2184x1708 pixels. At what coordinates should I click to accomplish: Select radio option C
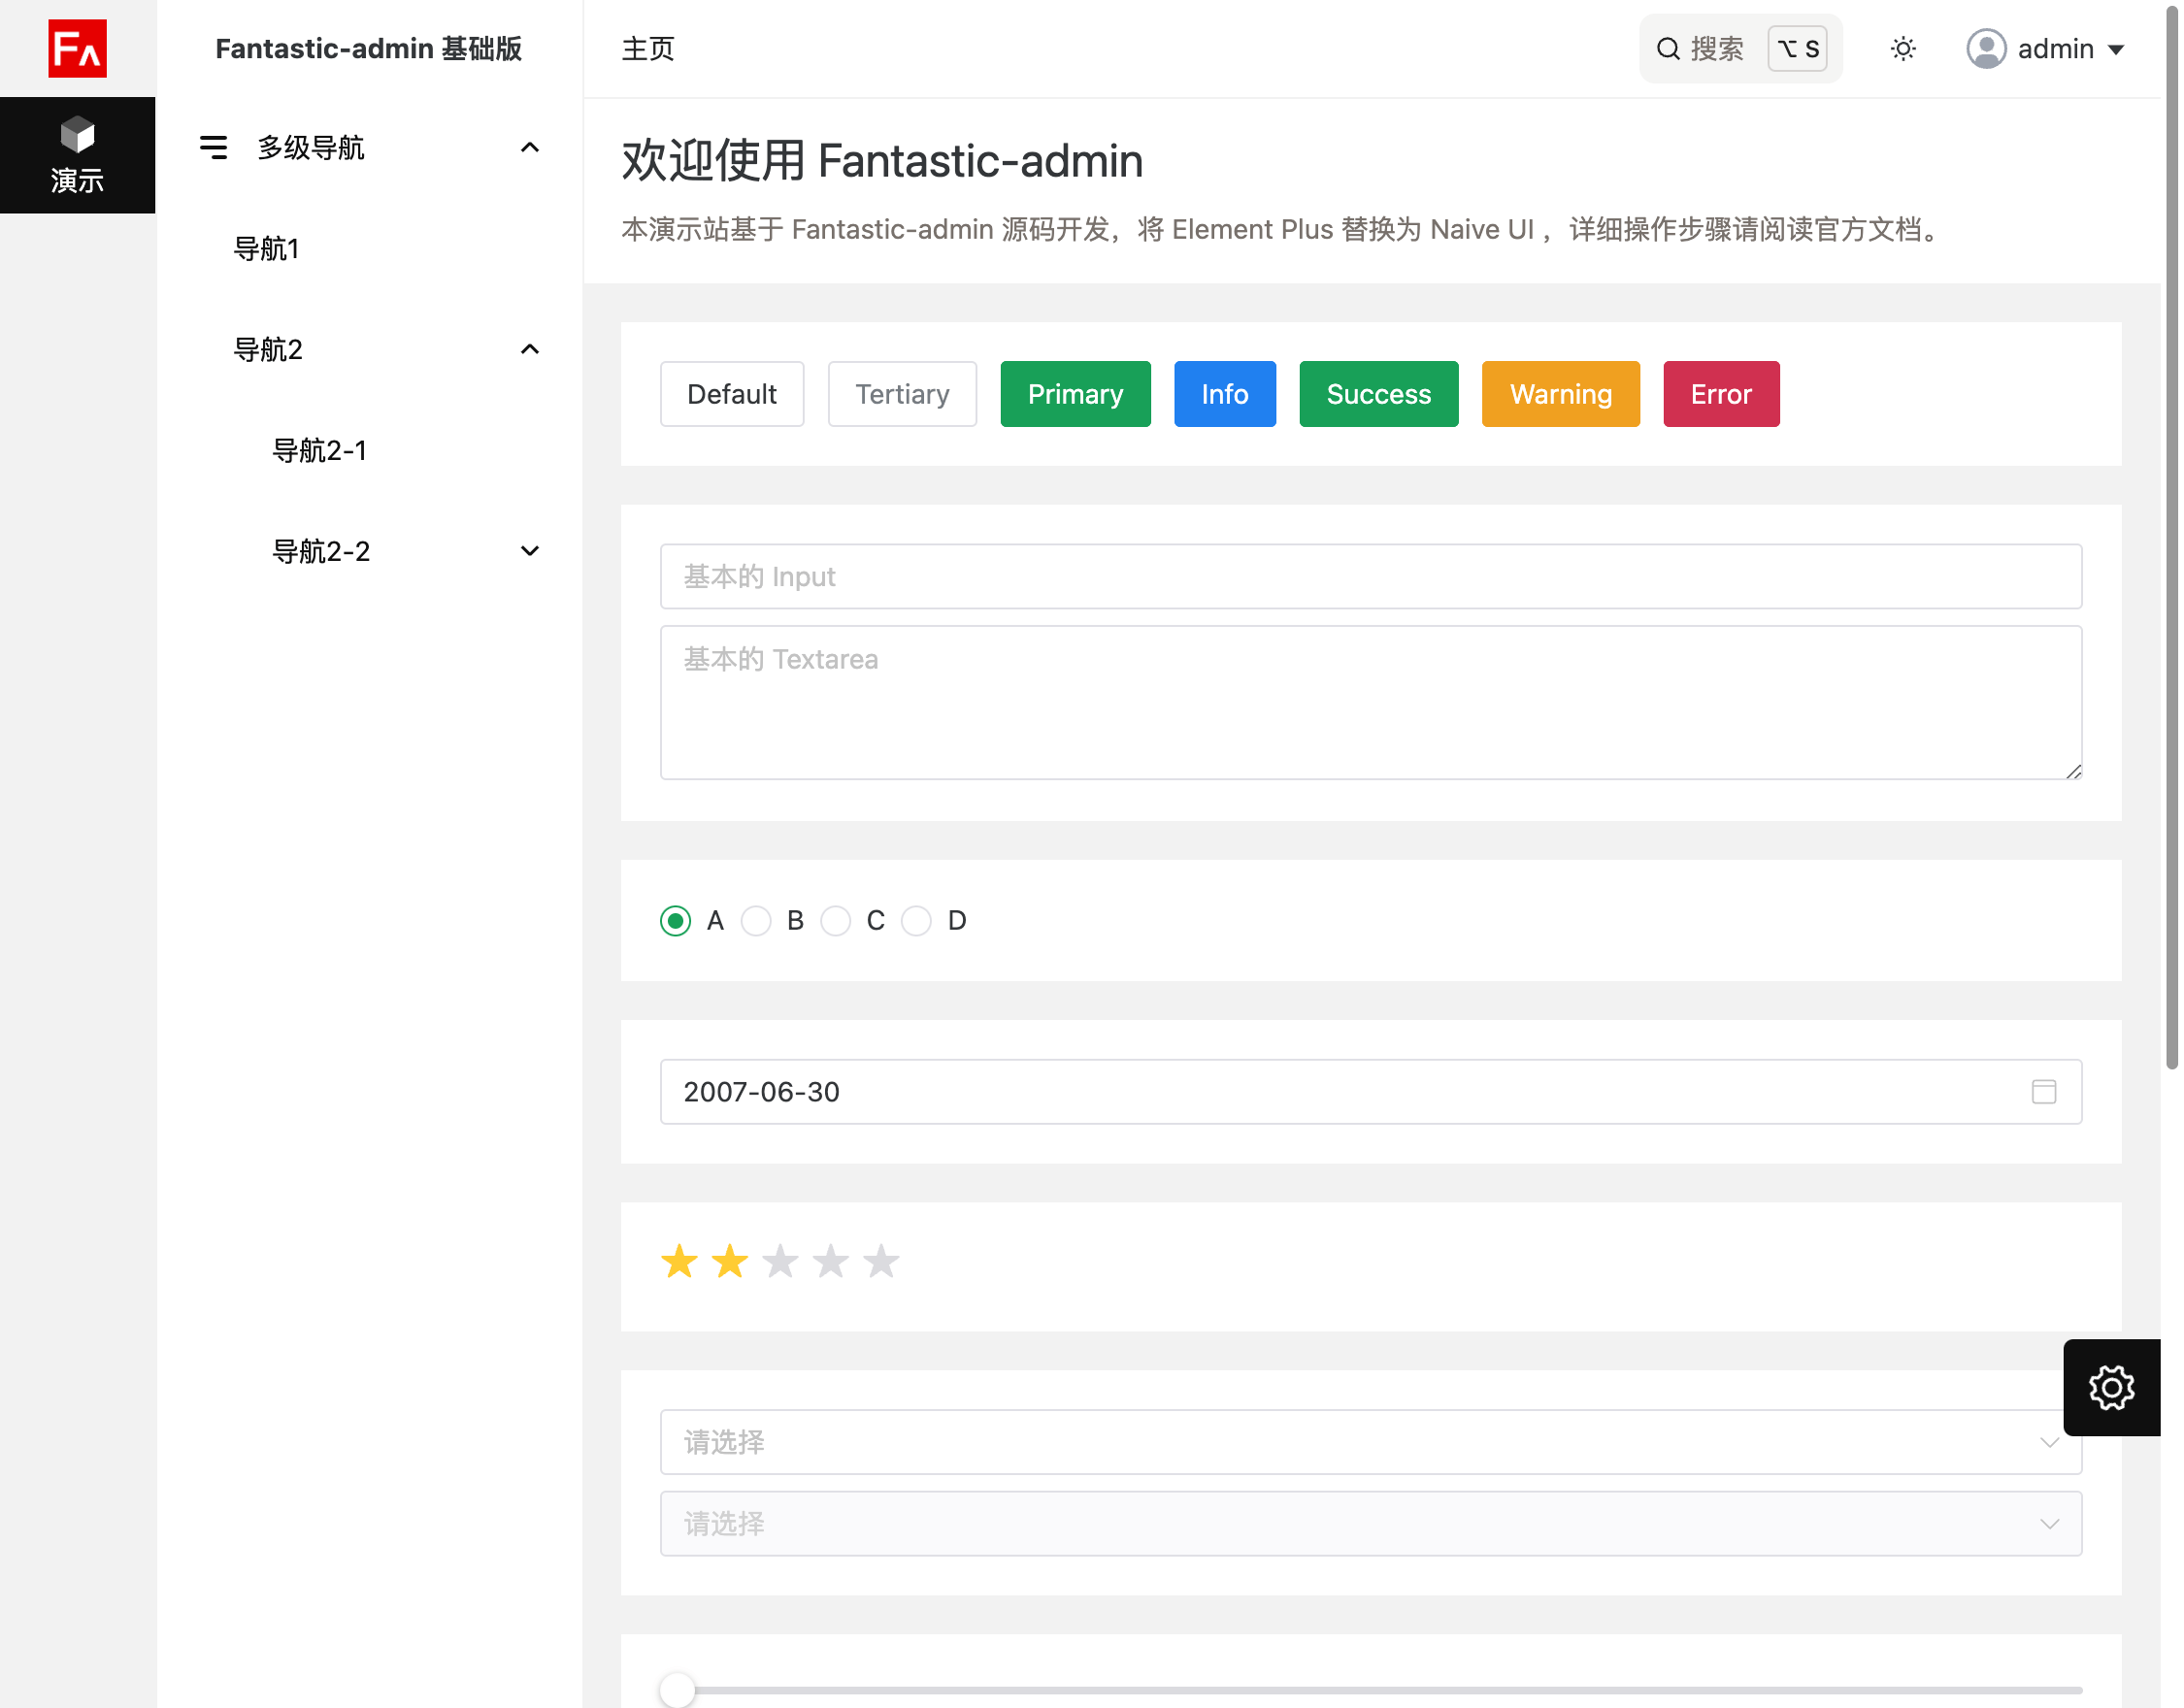click(x=836, y=921)
